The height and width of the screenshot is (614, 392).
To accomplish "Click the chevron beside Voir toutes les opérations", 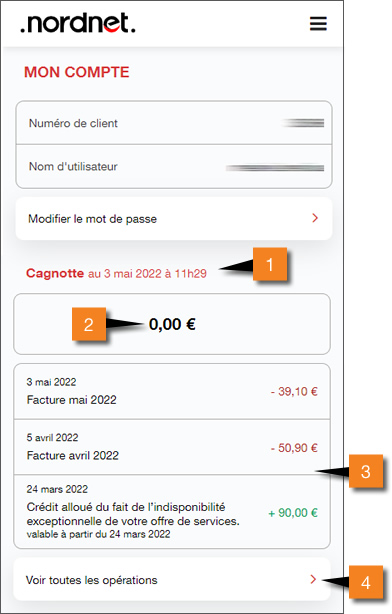I will pos(313,579).
